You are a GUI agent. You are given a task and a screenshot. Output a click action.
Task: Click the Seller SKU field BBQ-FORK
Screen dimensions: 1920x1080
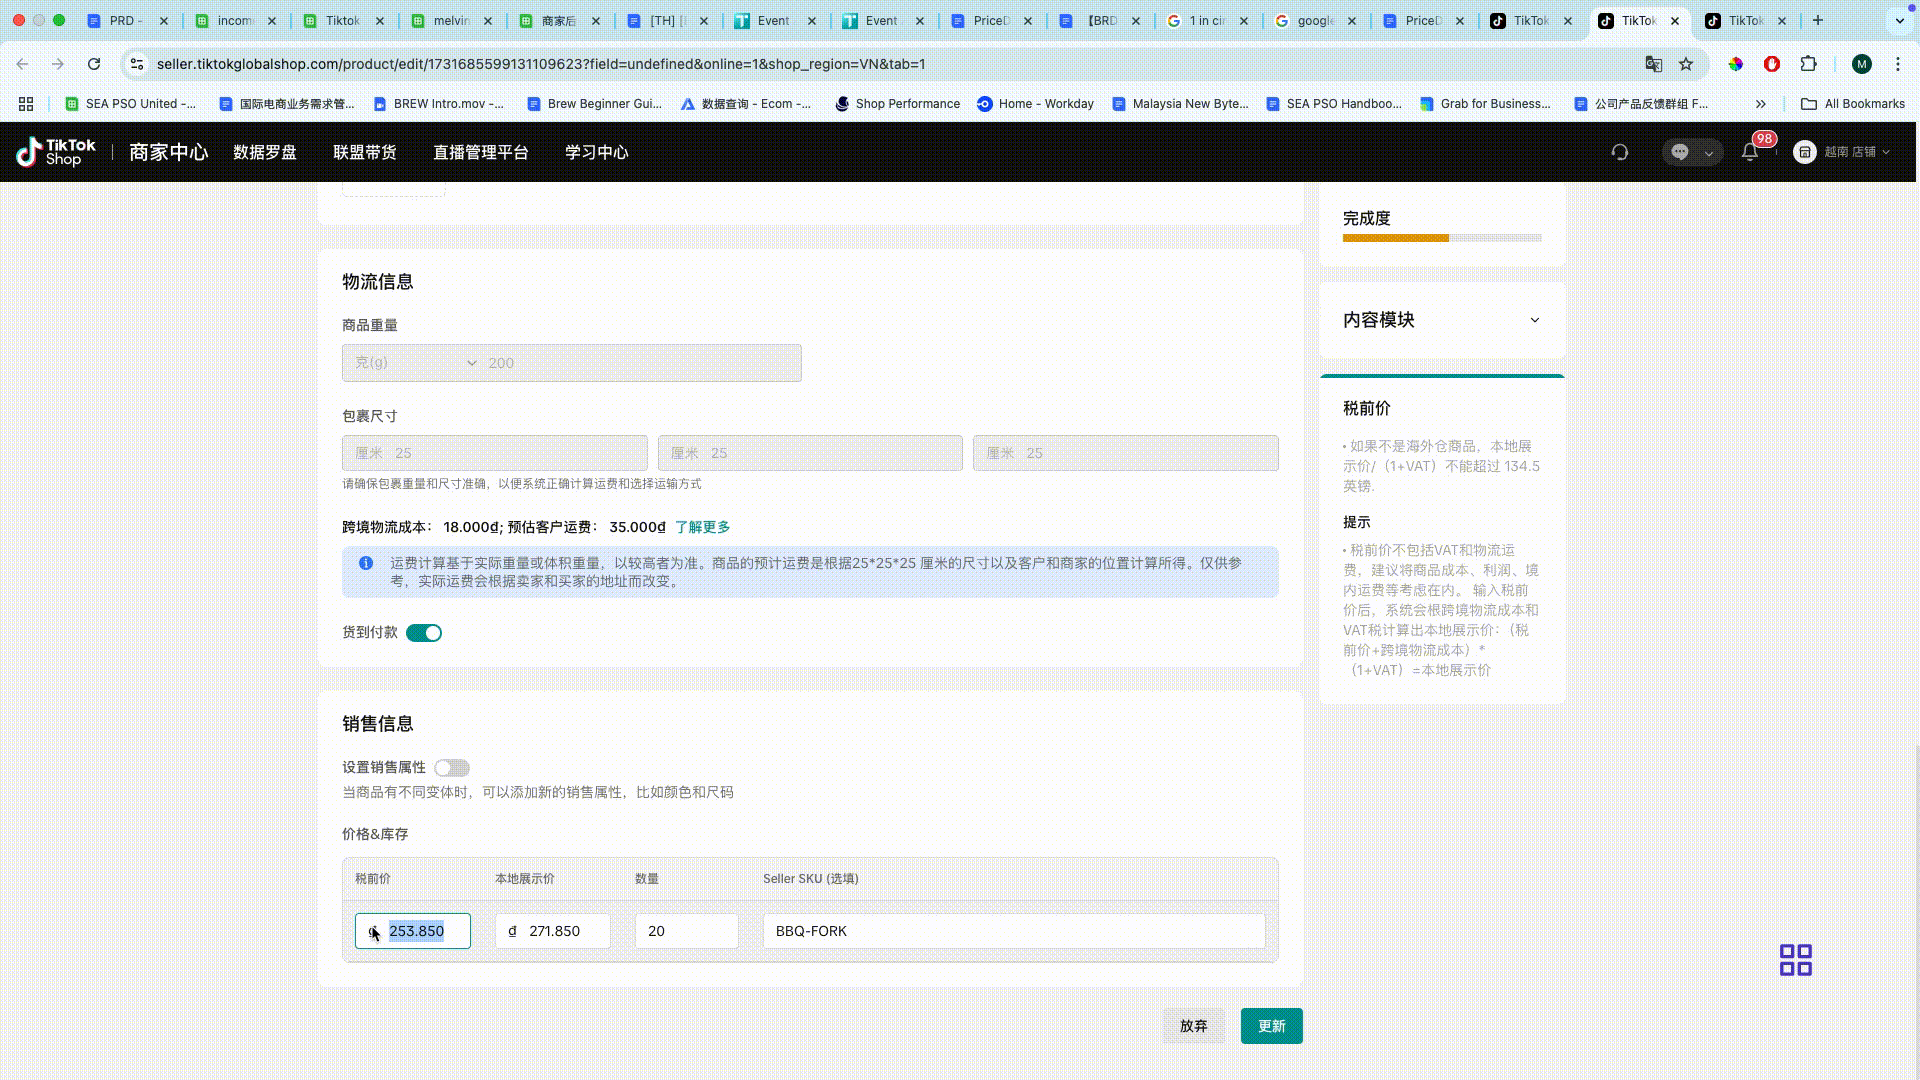(x=1013, y=931)
